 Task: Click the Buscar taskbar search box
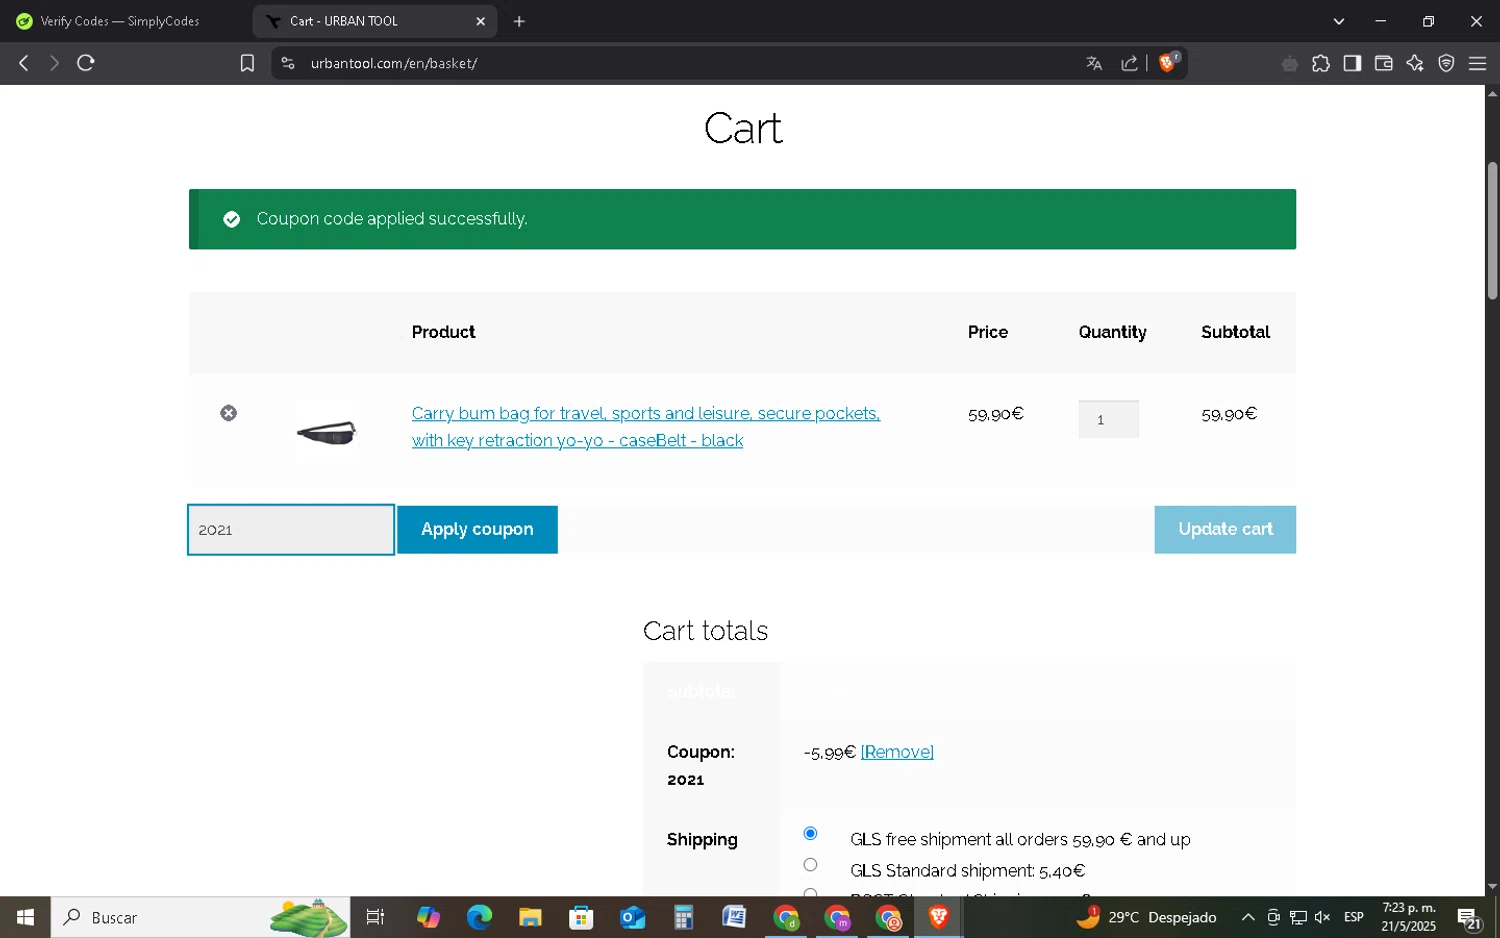[200, 917]
